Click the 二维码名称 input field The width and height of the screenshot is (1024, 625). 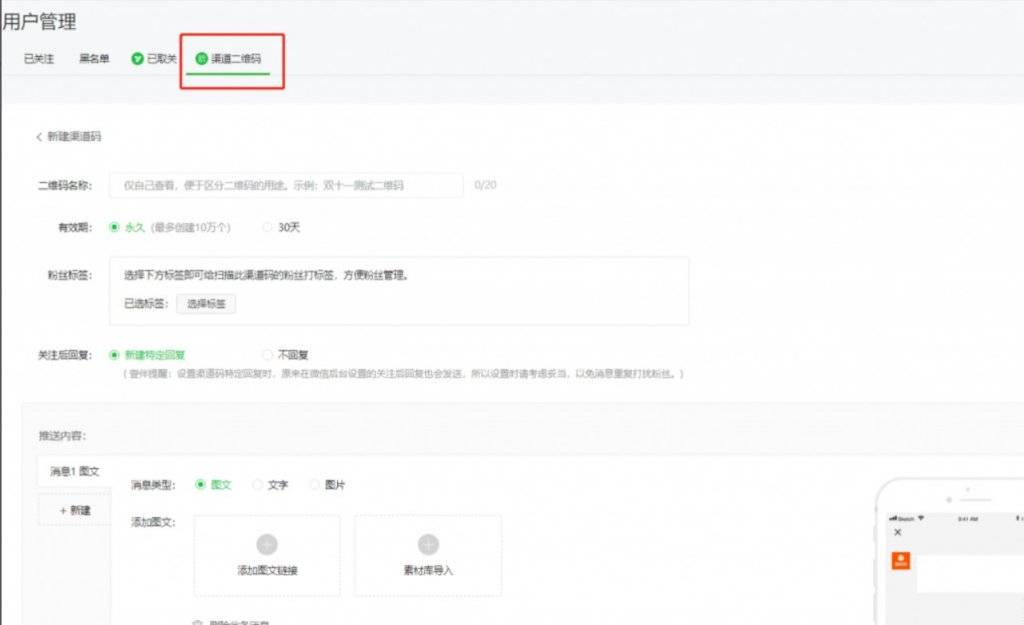[x=286, y=185]
